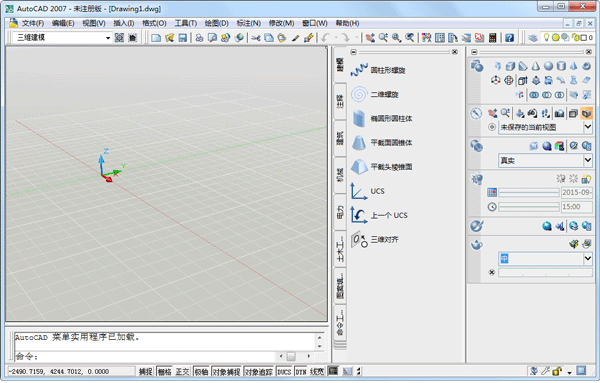Screen dimensions: 600x383
Task: Open the 未保存的当前视图 view dropdown
Action: pyautogui.click(x=588, y=127)
